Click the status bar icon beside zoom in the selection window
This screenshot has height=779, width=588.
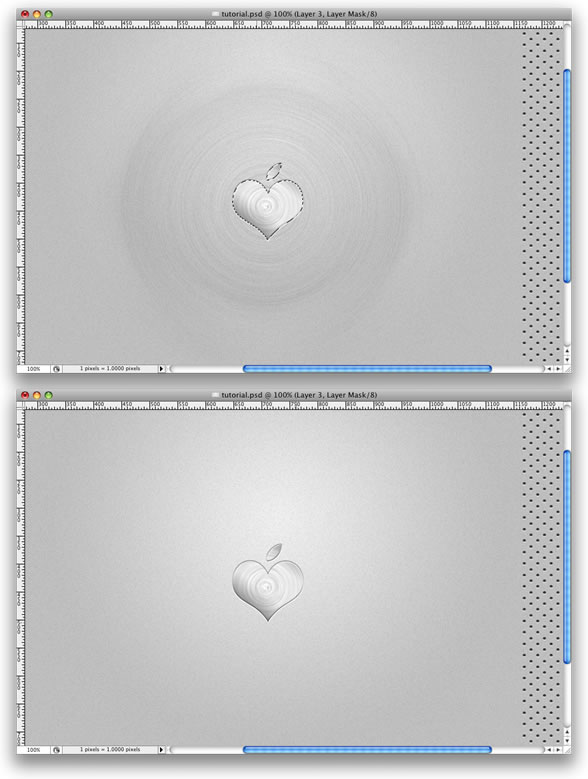pyautogui.click(x=56, y=369)
